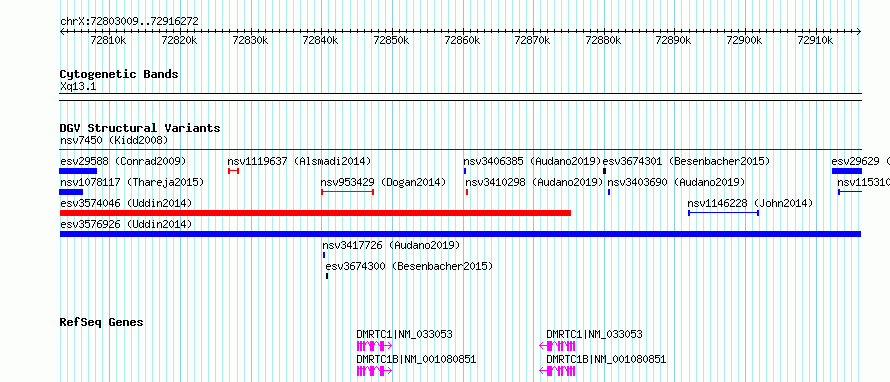Screen dimensions: 890x382
Task: Open the esv3576926 (Uddin2014) long blue bar
Action: 460,234
